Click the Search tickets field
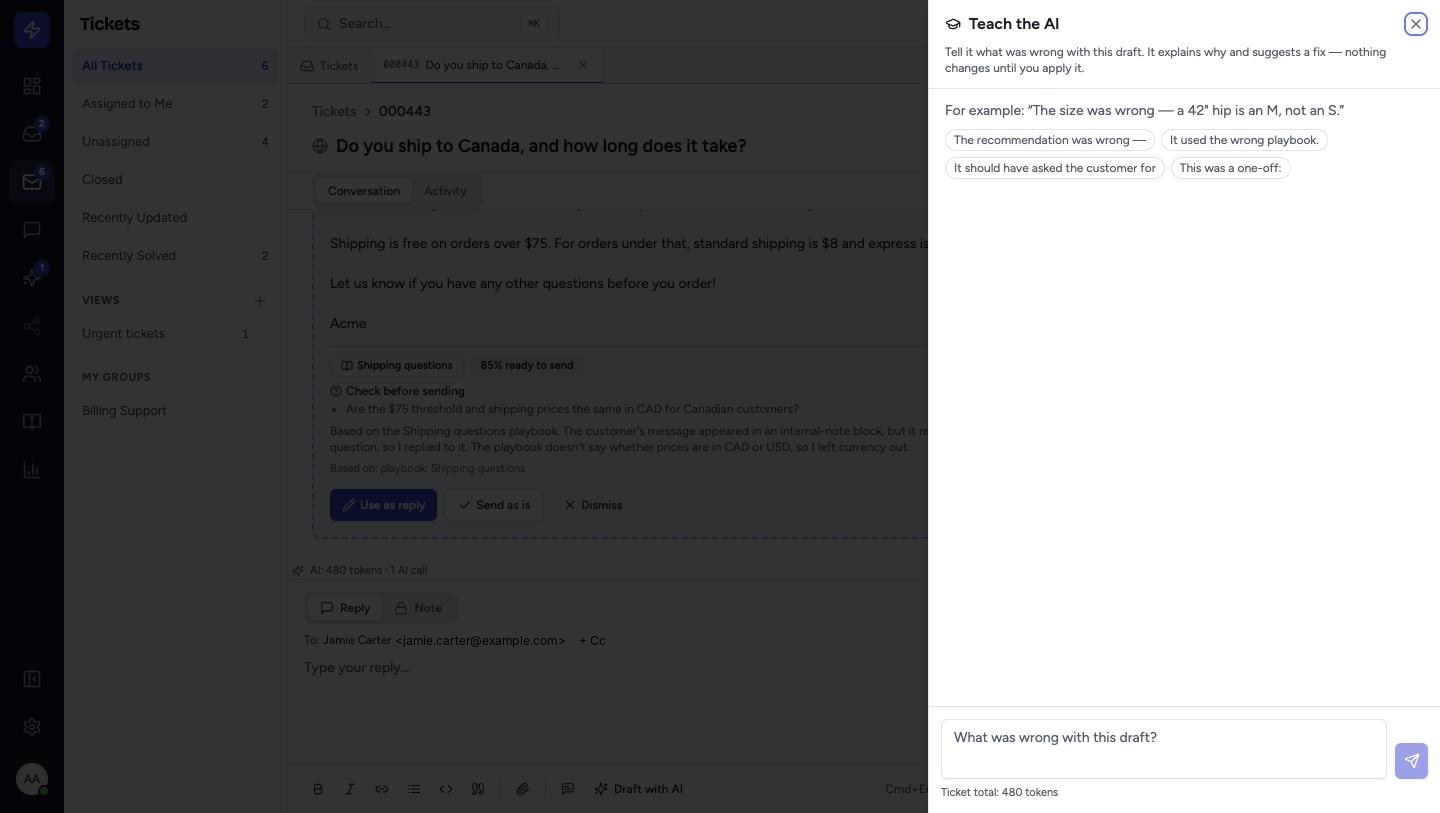The width and height of the screenshot is (1440, 813). click(x=432, y=24)
